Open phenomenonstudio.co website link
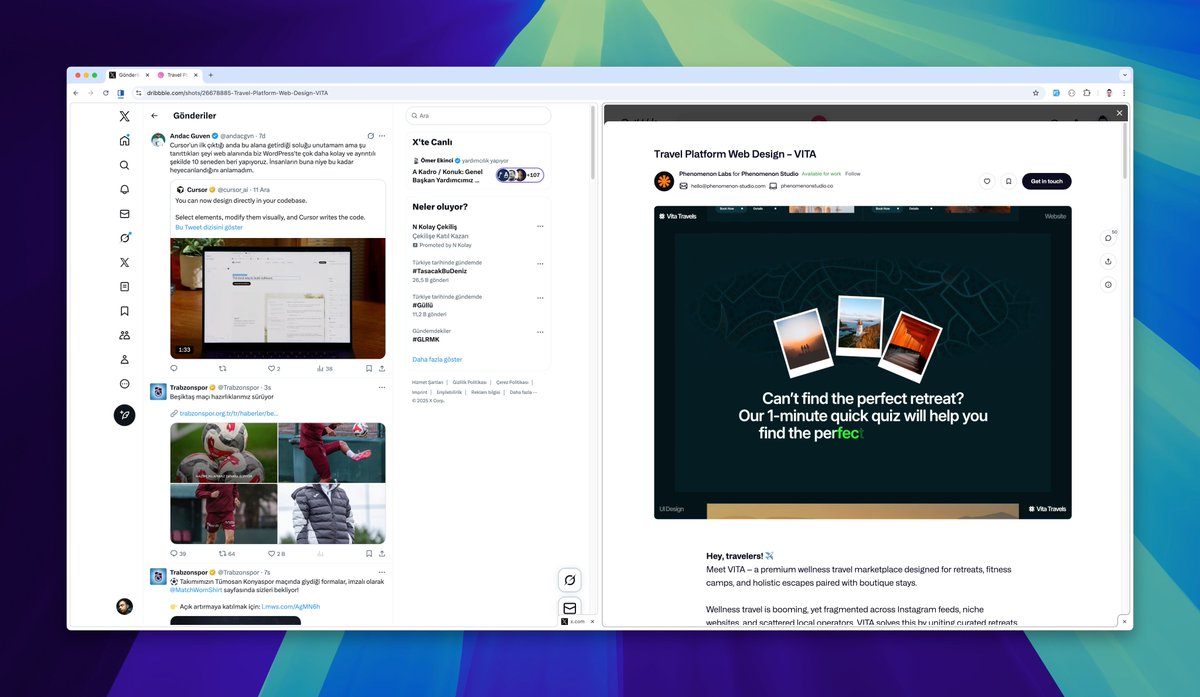 (x=806, y=186)
